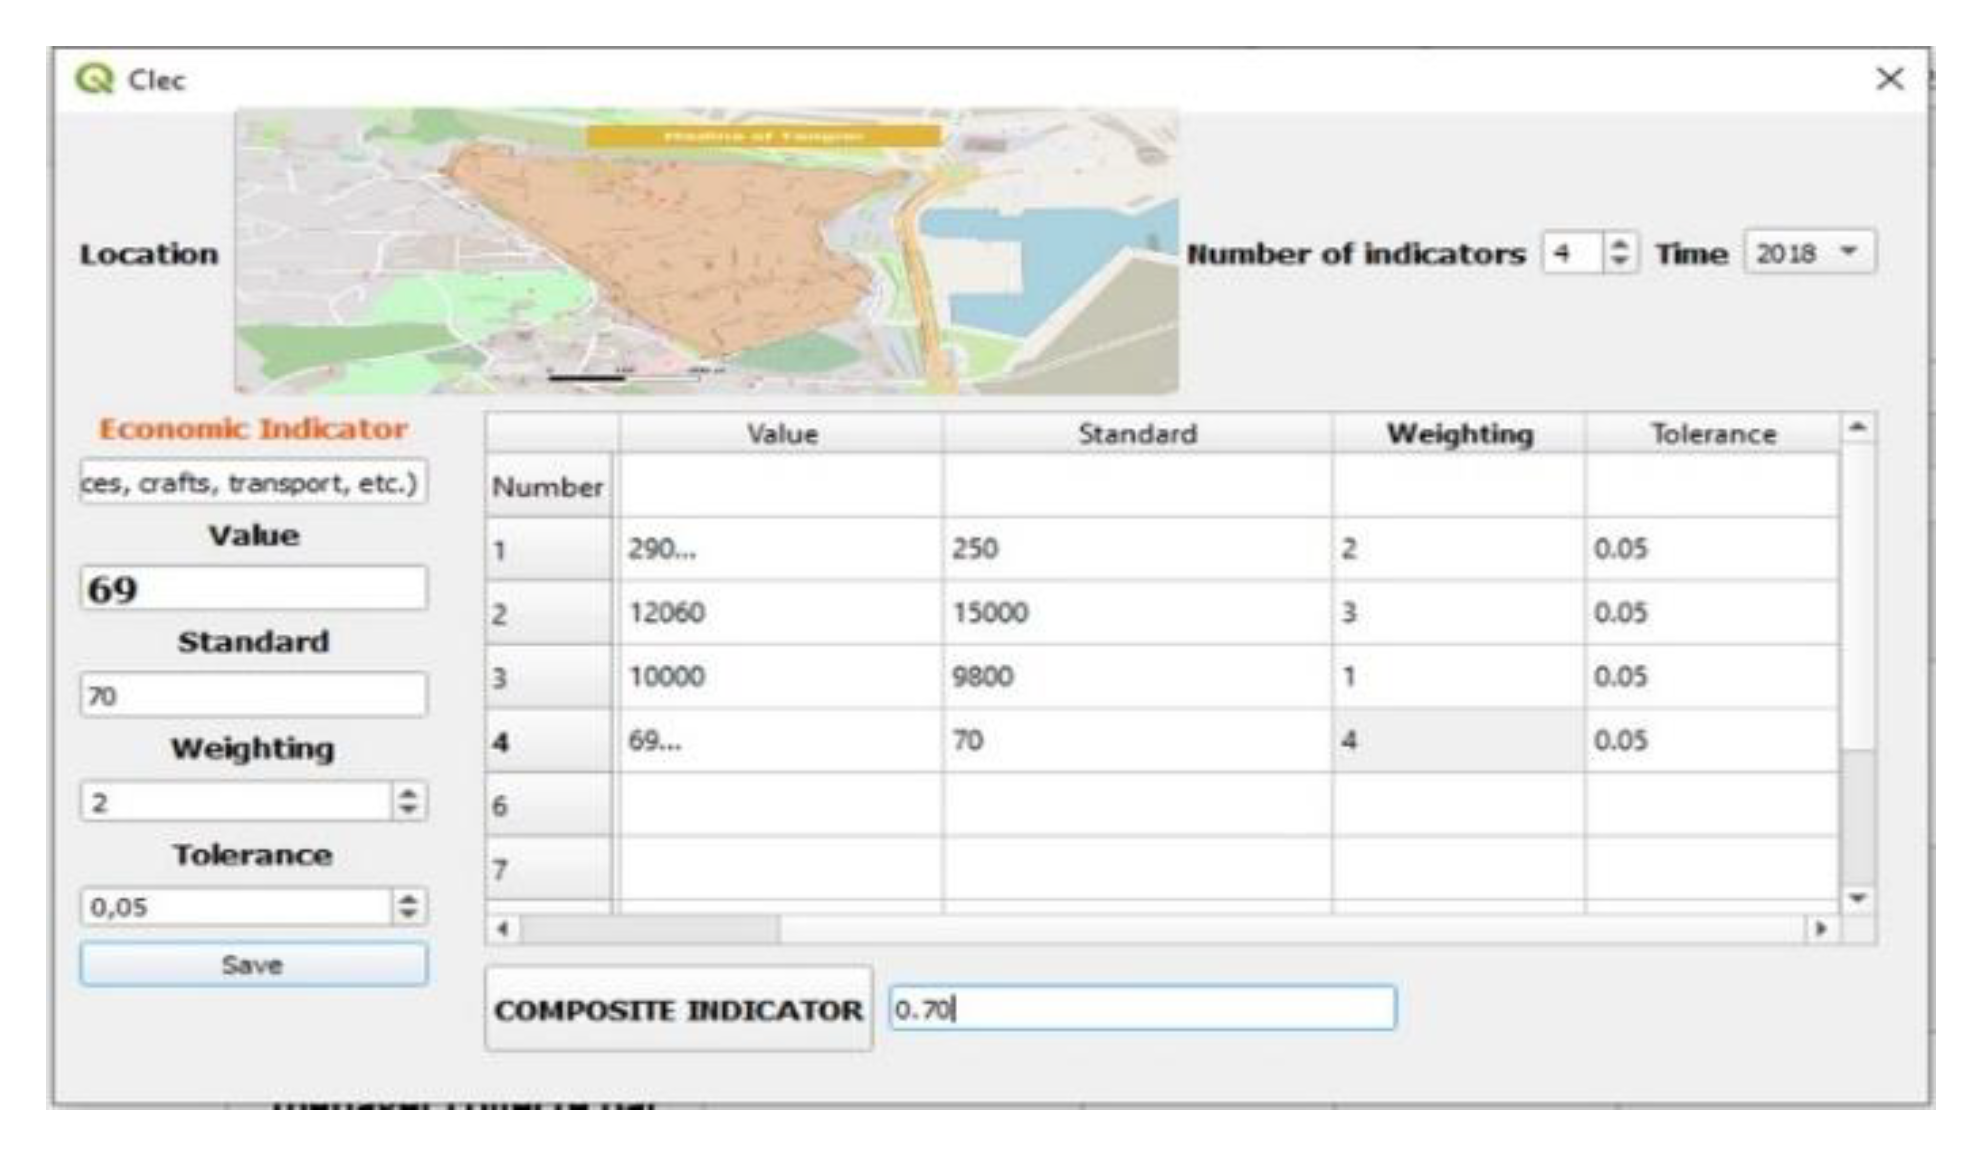
Task: Click the economic indicator name text field
Action: coord(253,483)
